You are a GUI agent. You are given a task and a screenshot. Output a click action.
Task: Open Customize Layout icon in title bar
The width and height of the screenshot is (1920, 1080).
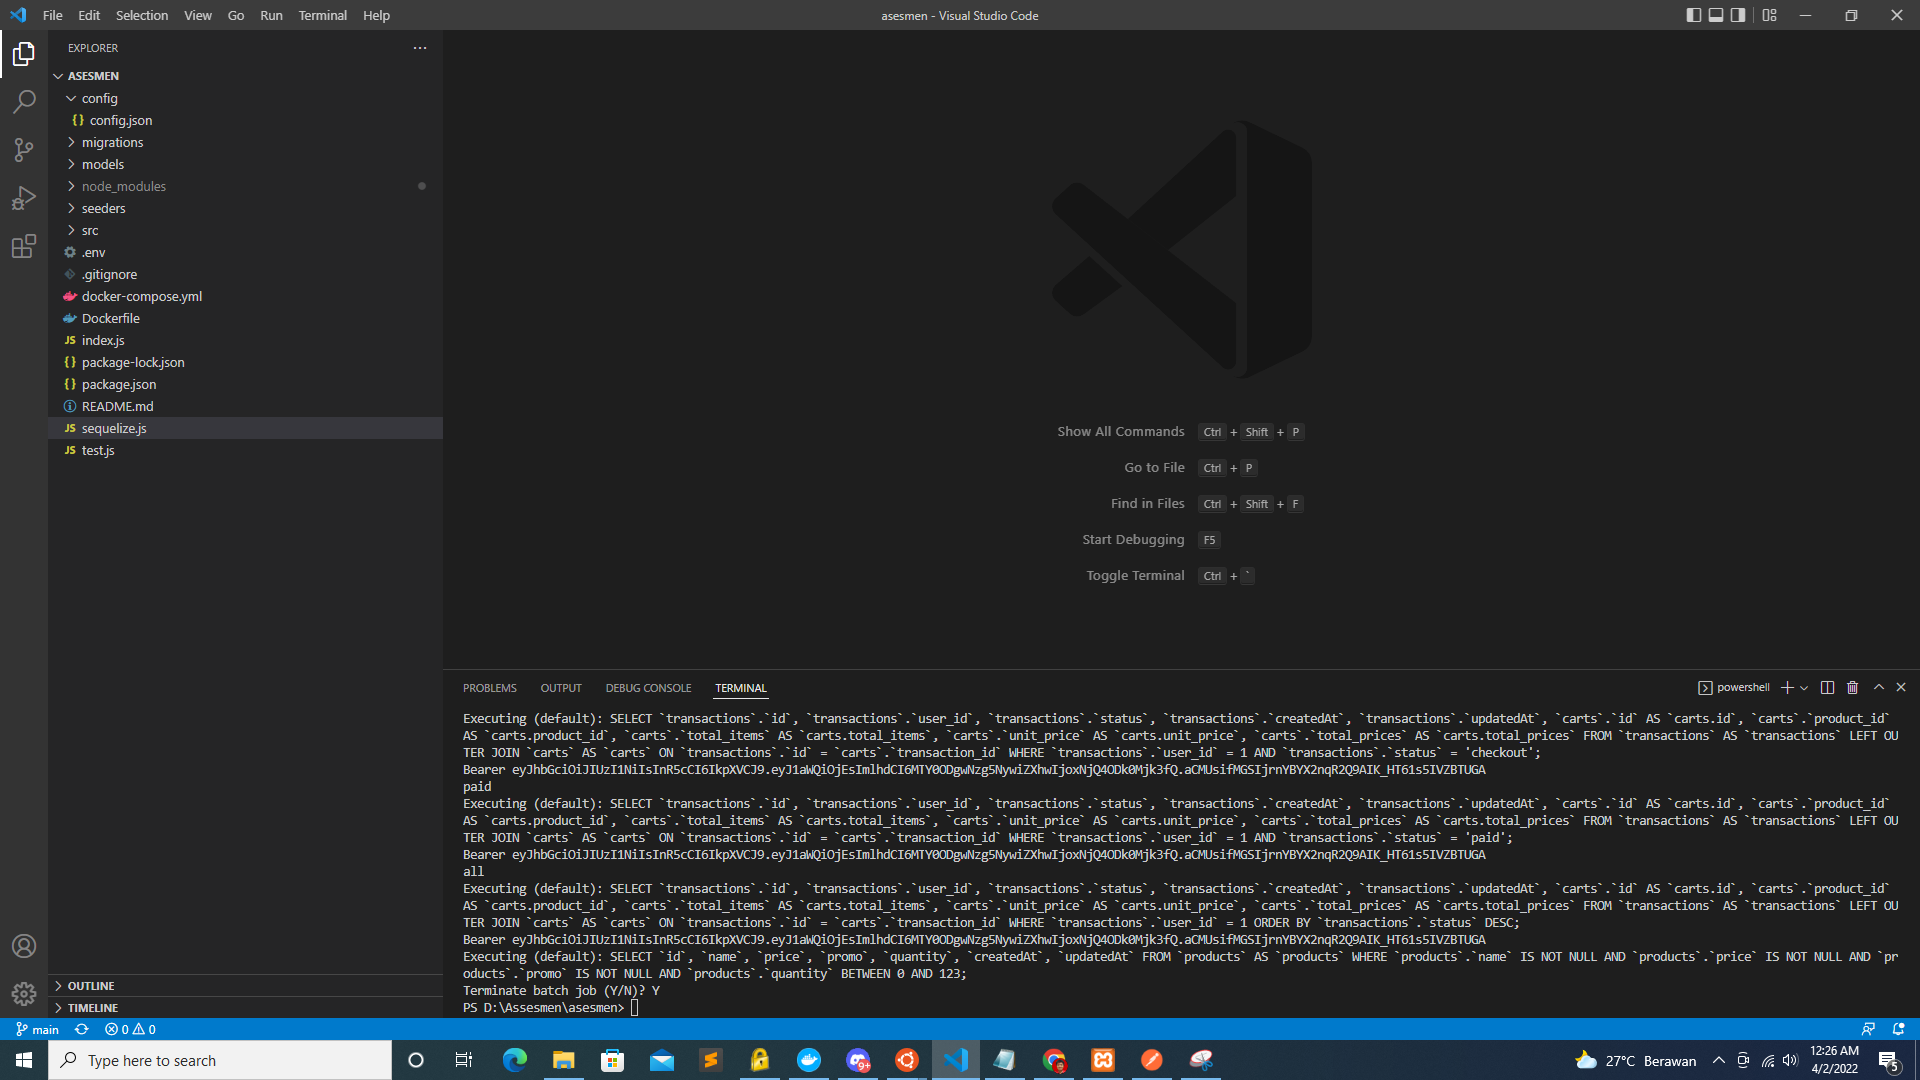click(1770, 15)
